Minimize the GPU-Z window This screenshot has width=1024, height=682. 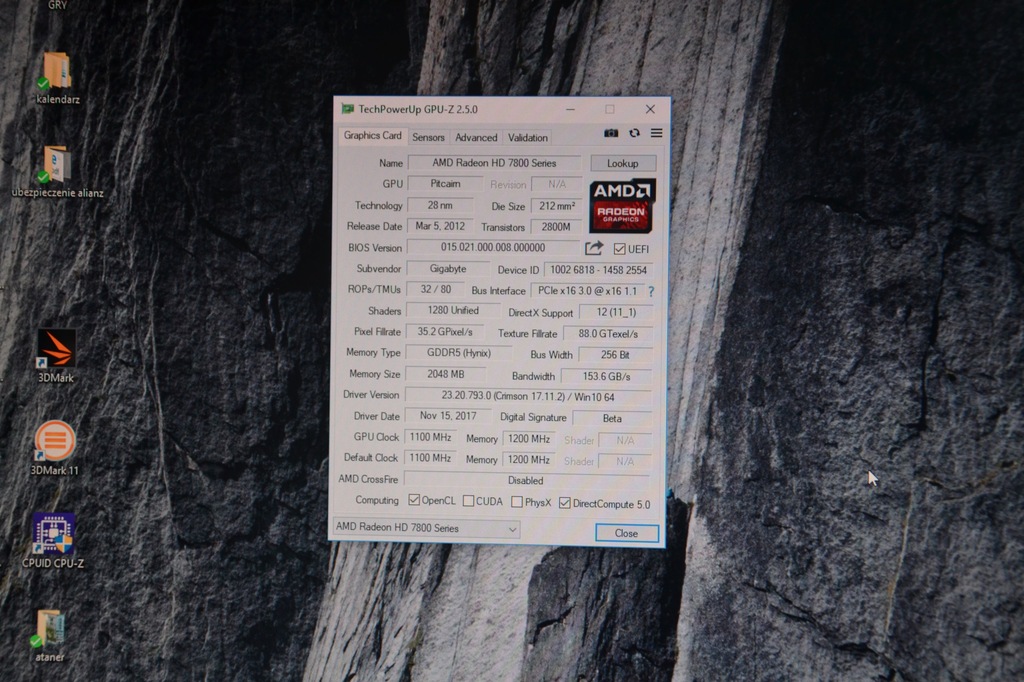point(570,109)
